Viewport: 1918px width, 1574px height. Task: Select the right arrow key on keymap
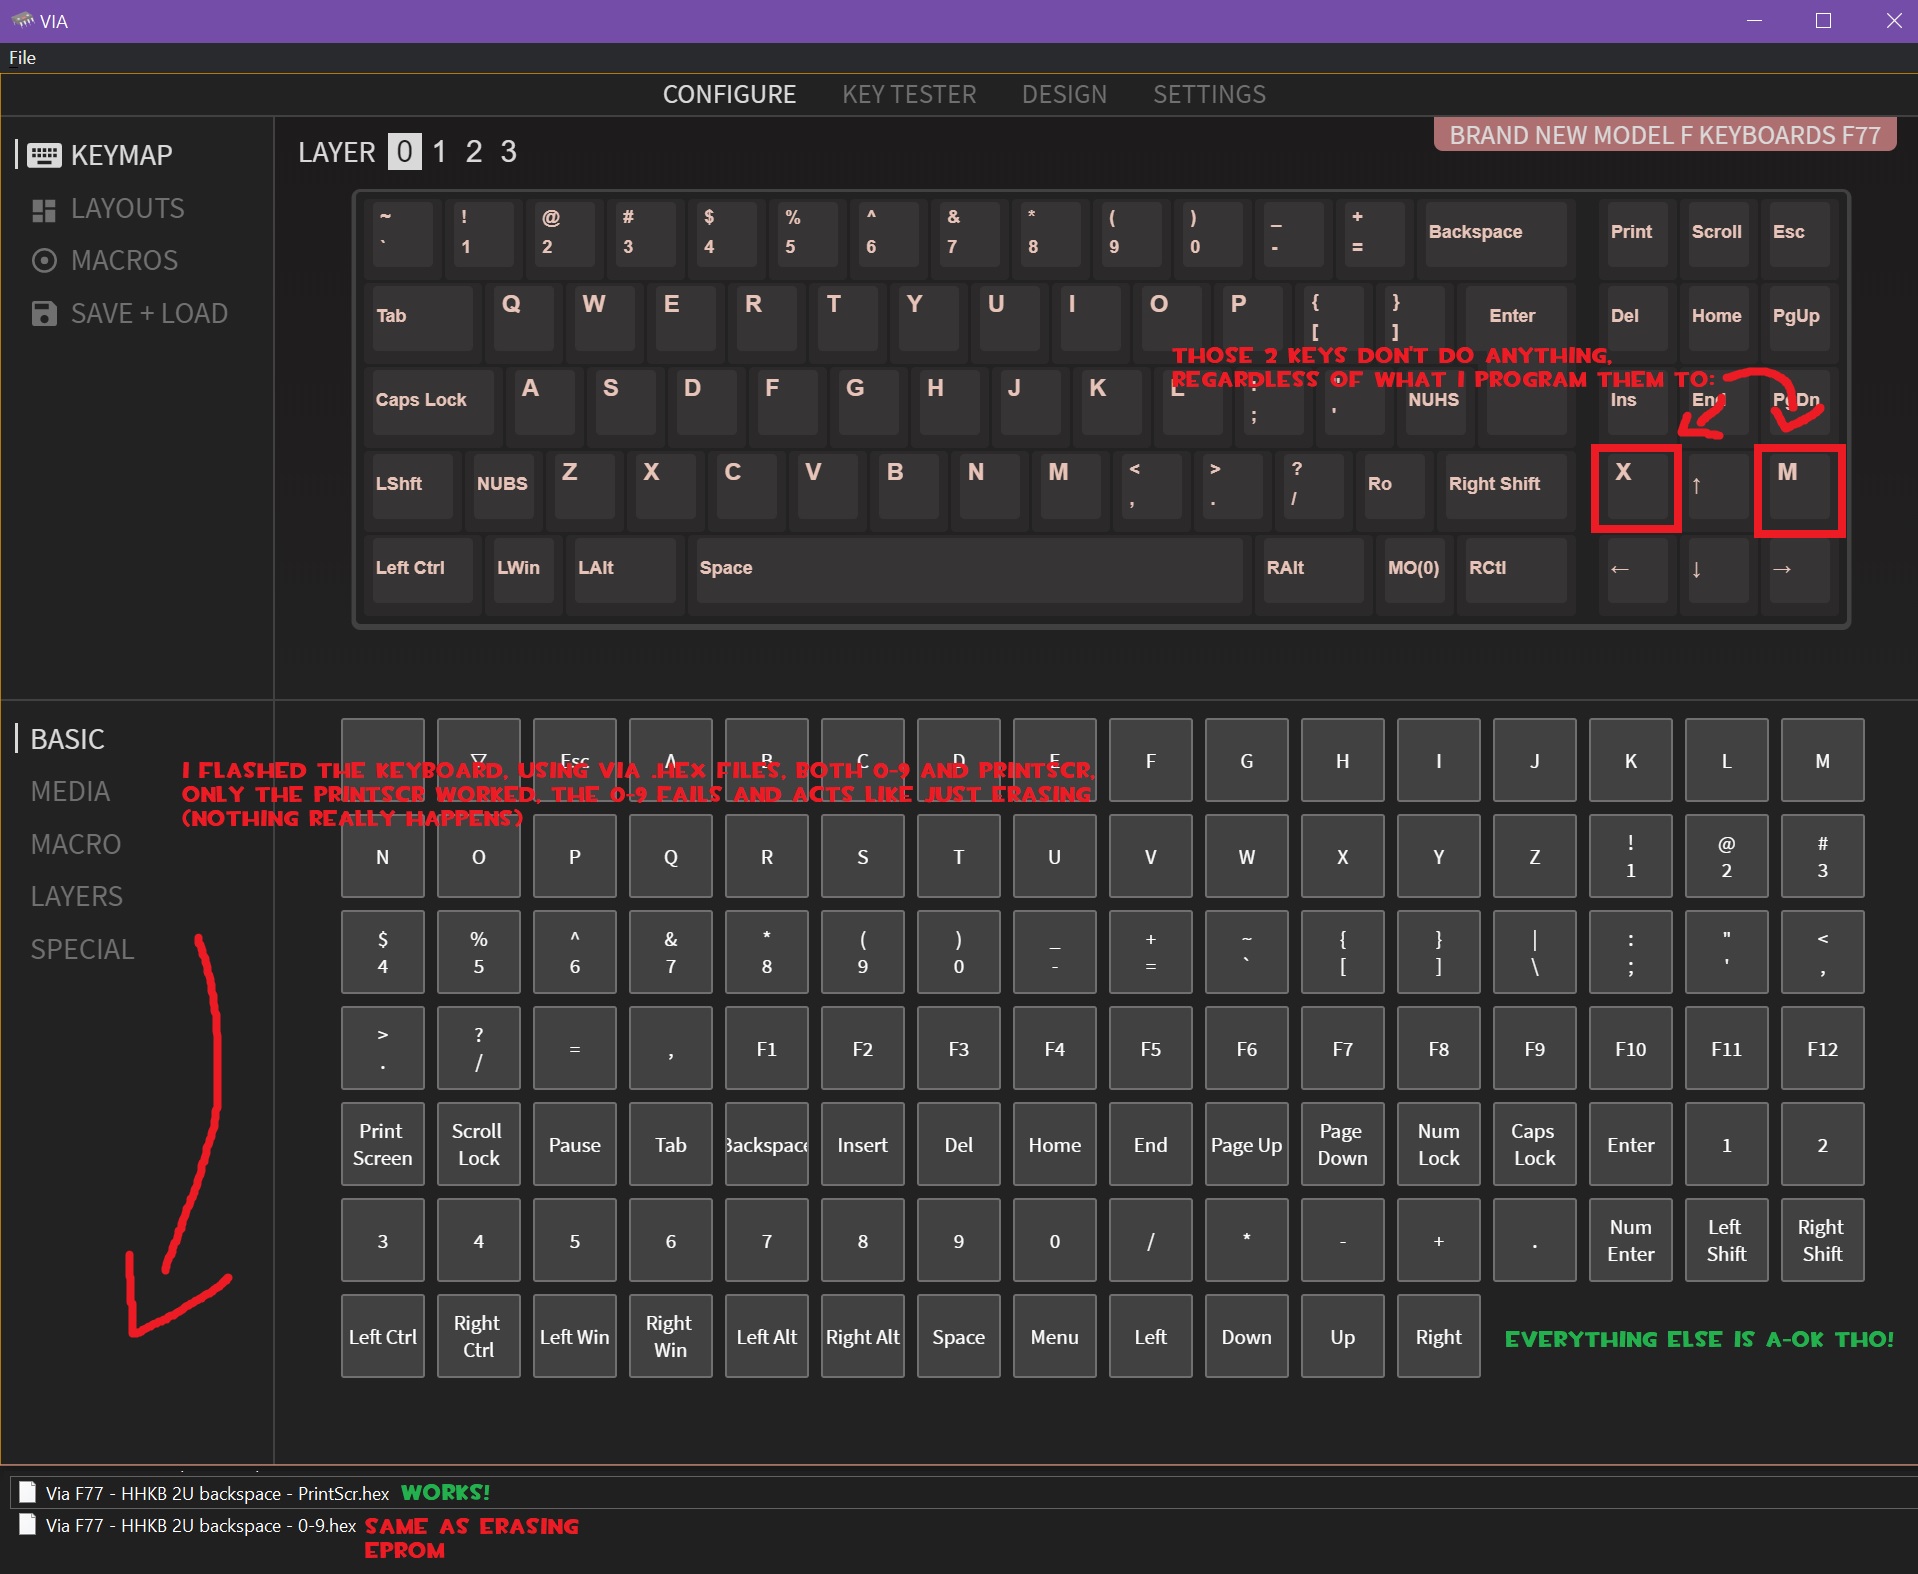point(1797,569)
